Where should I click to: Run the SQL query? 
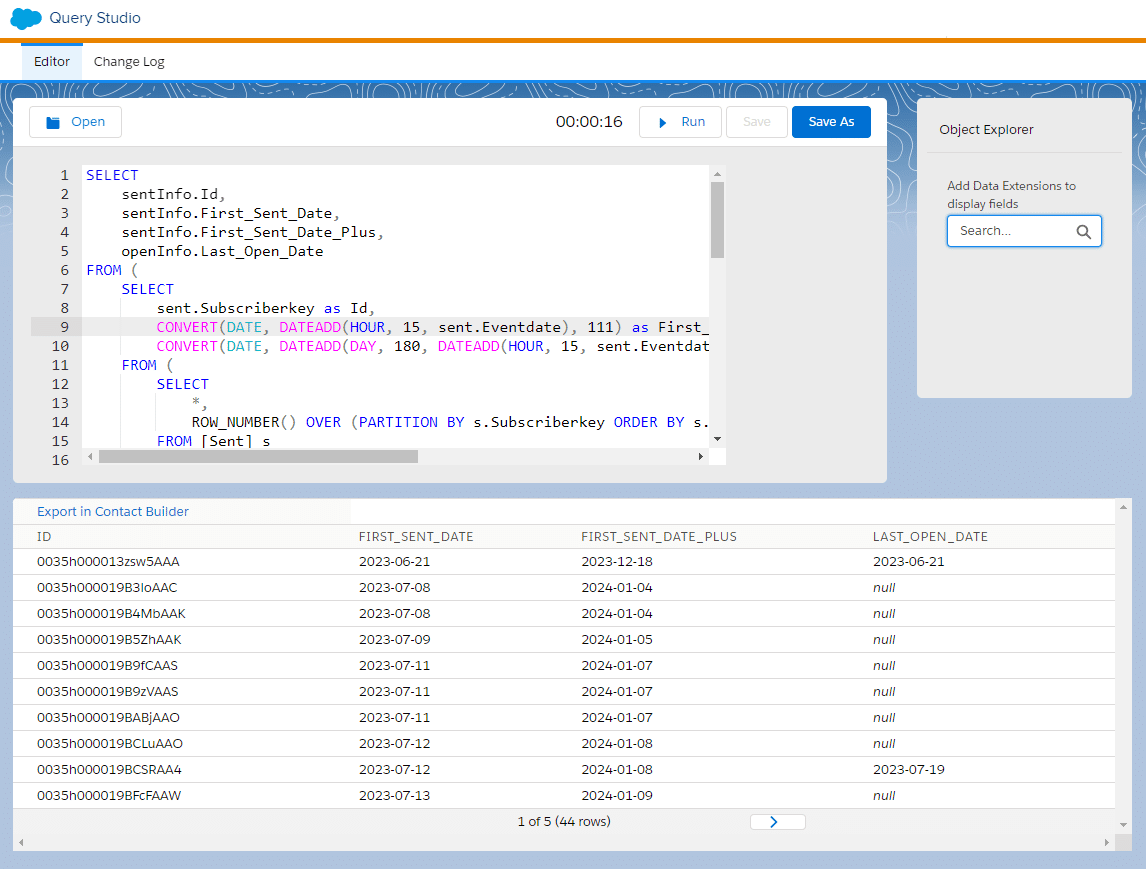[680, 122]
